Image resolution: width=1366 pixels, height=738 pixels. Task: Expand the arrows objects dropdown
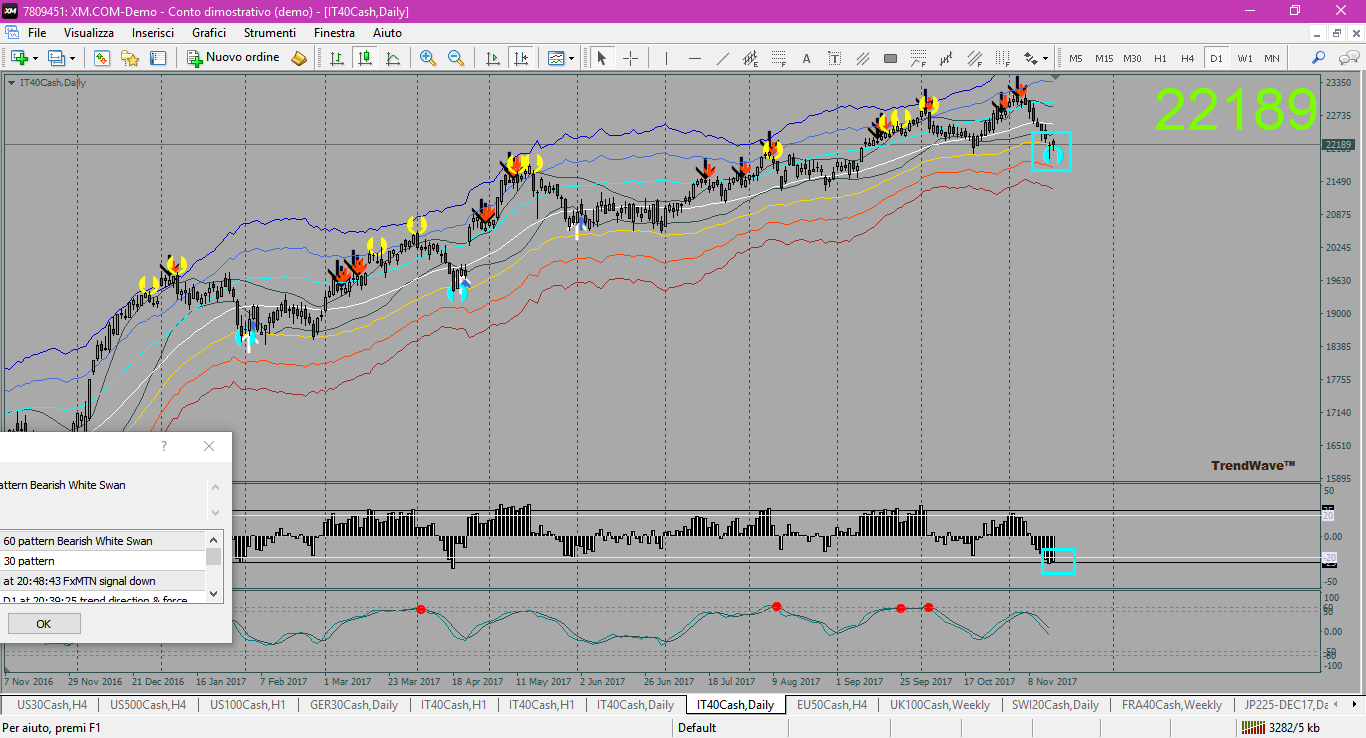pos(1045,58)
